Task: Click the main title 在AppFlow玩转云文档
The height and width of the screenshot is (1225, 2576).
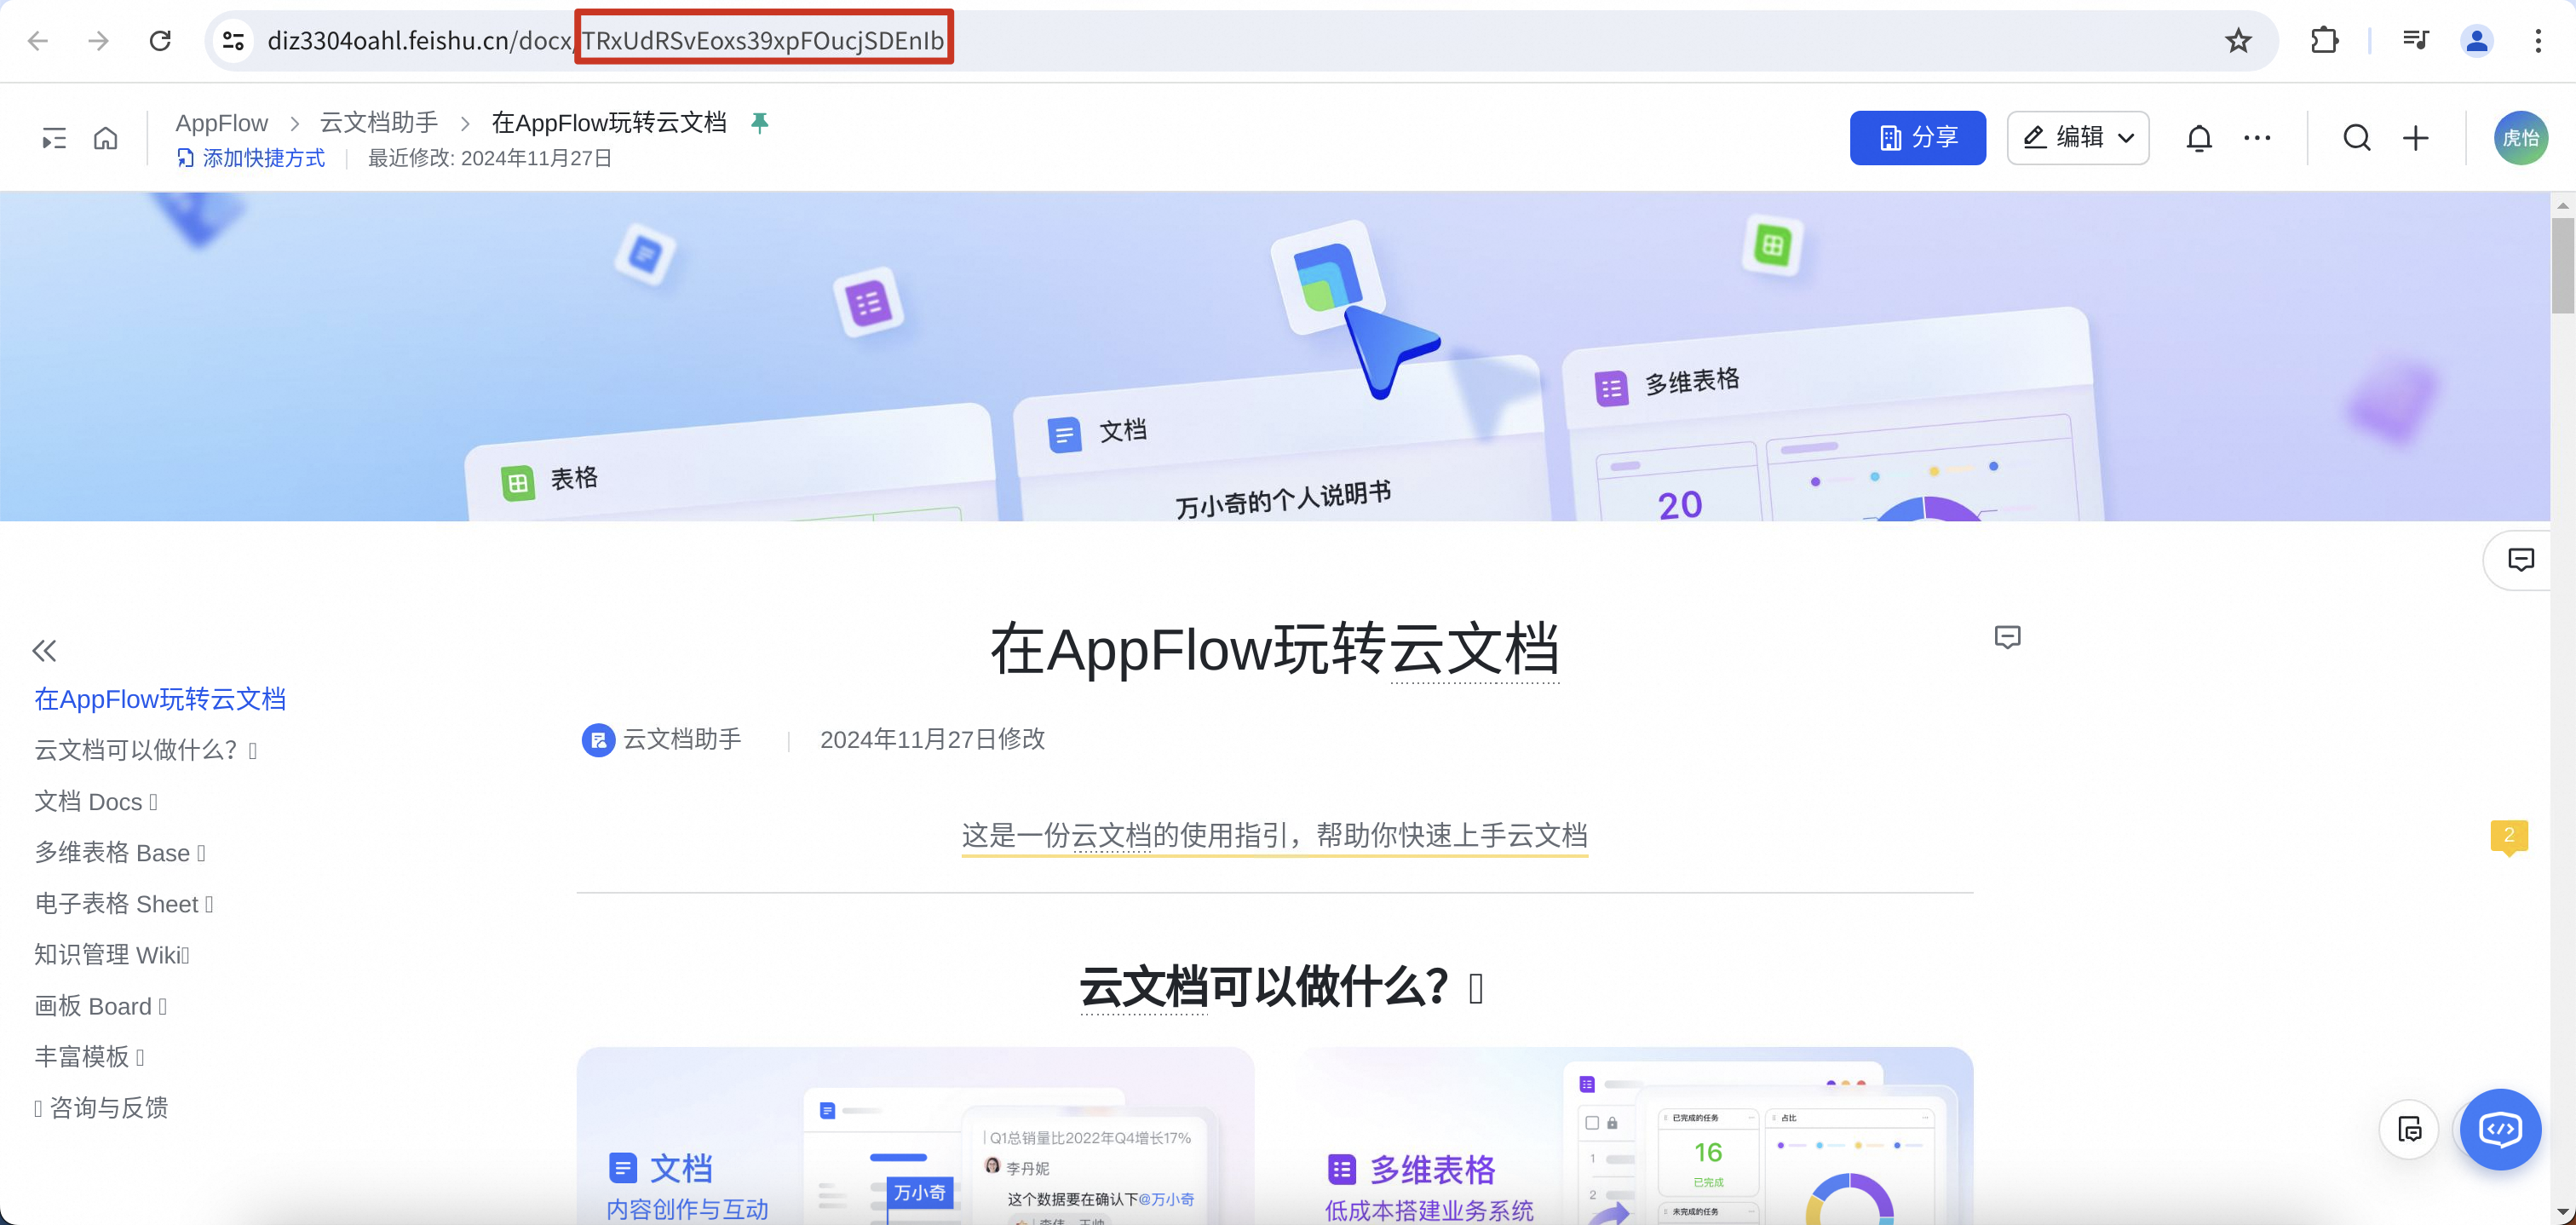Action: point(1275,649)
